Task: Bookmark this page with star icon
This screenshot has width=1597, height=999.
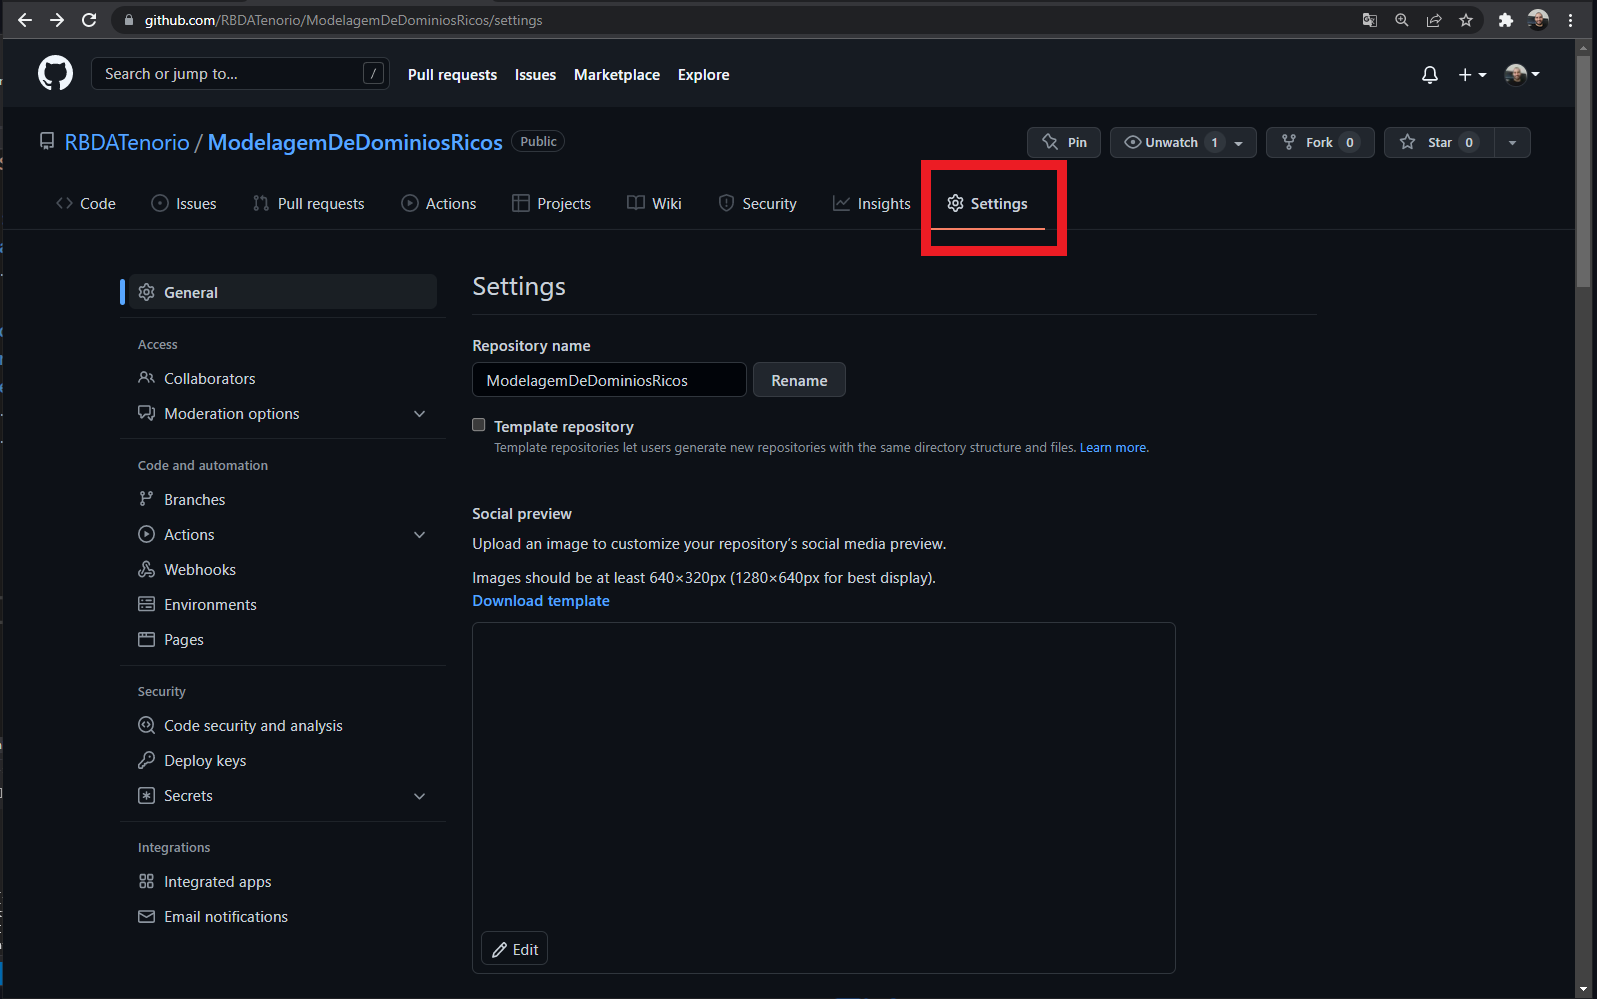Action: point(1466,20)
